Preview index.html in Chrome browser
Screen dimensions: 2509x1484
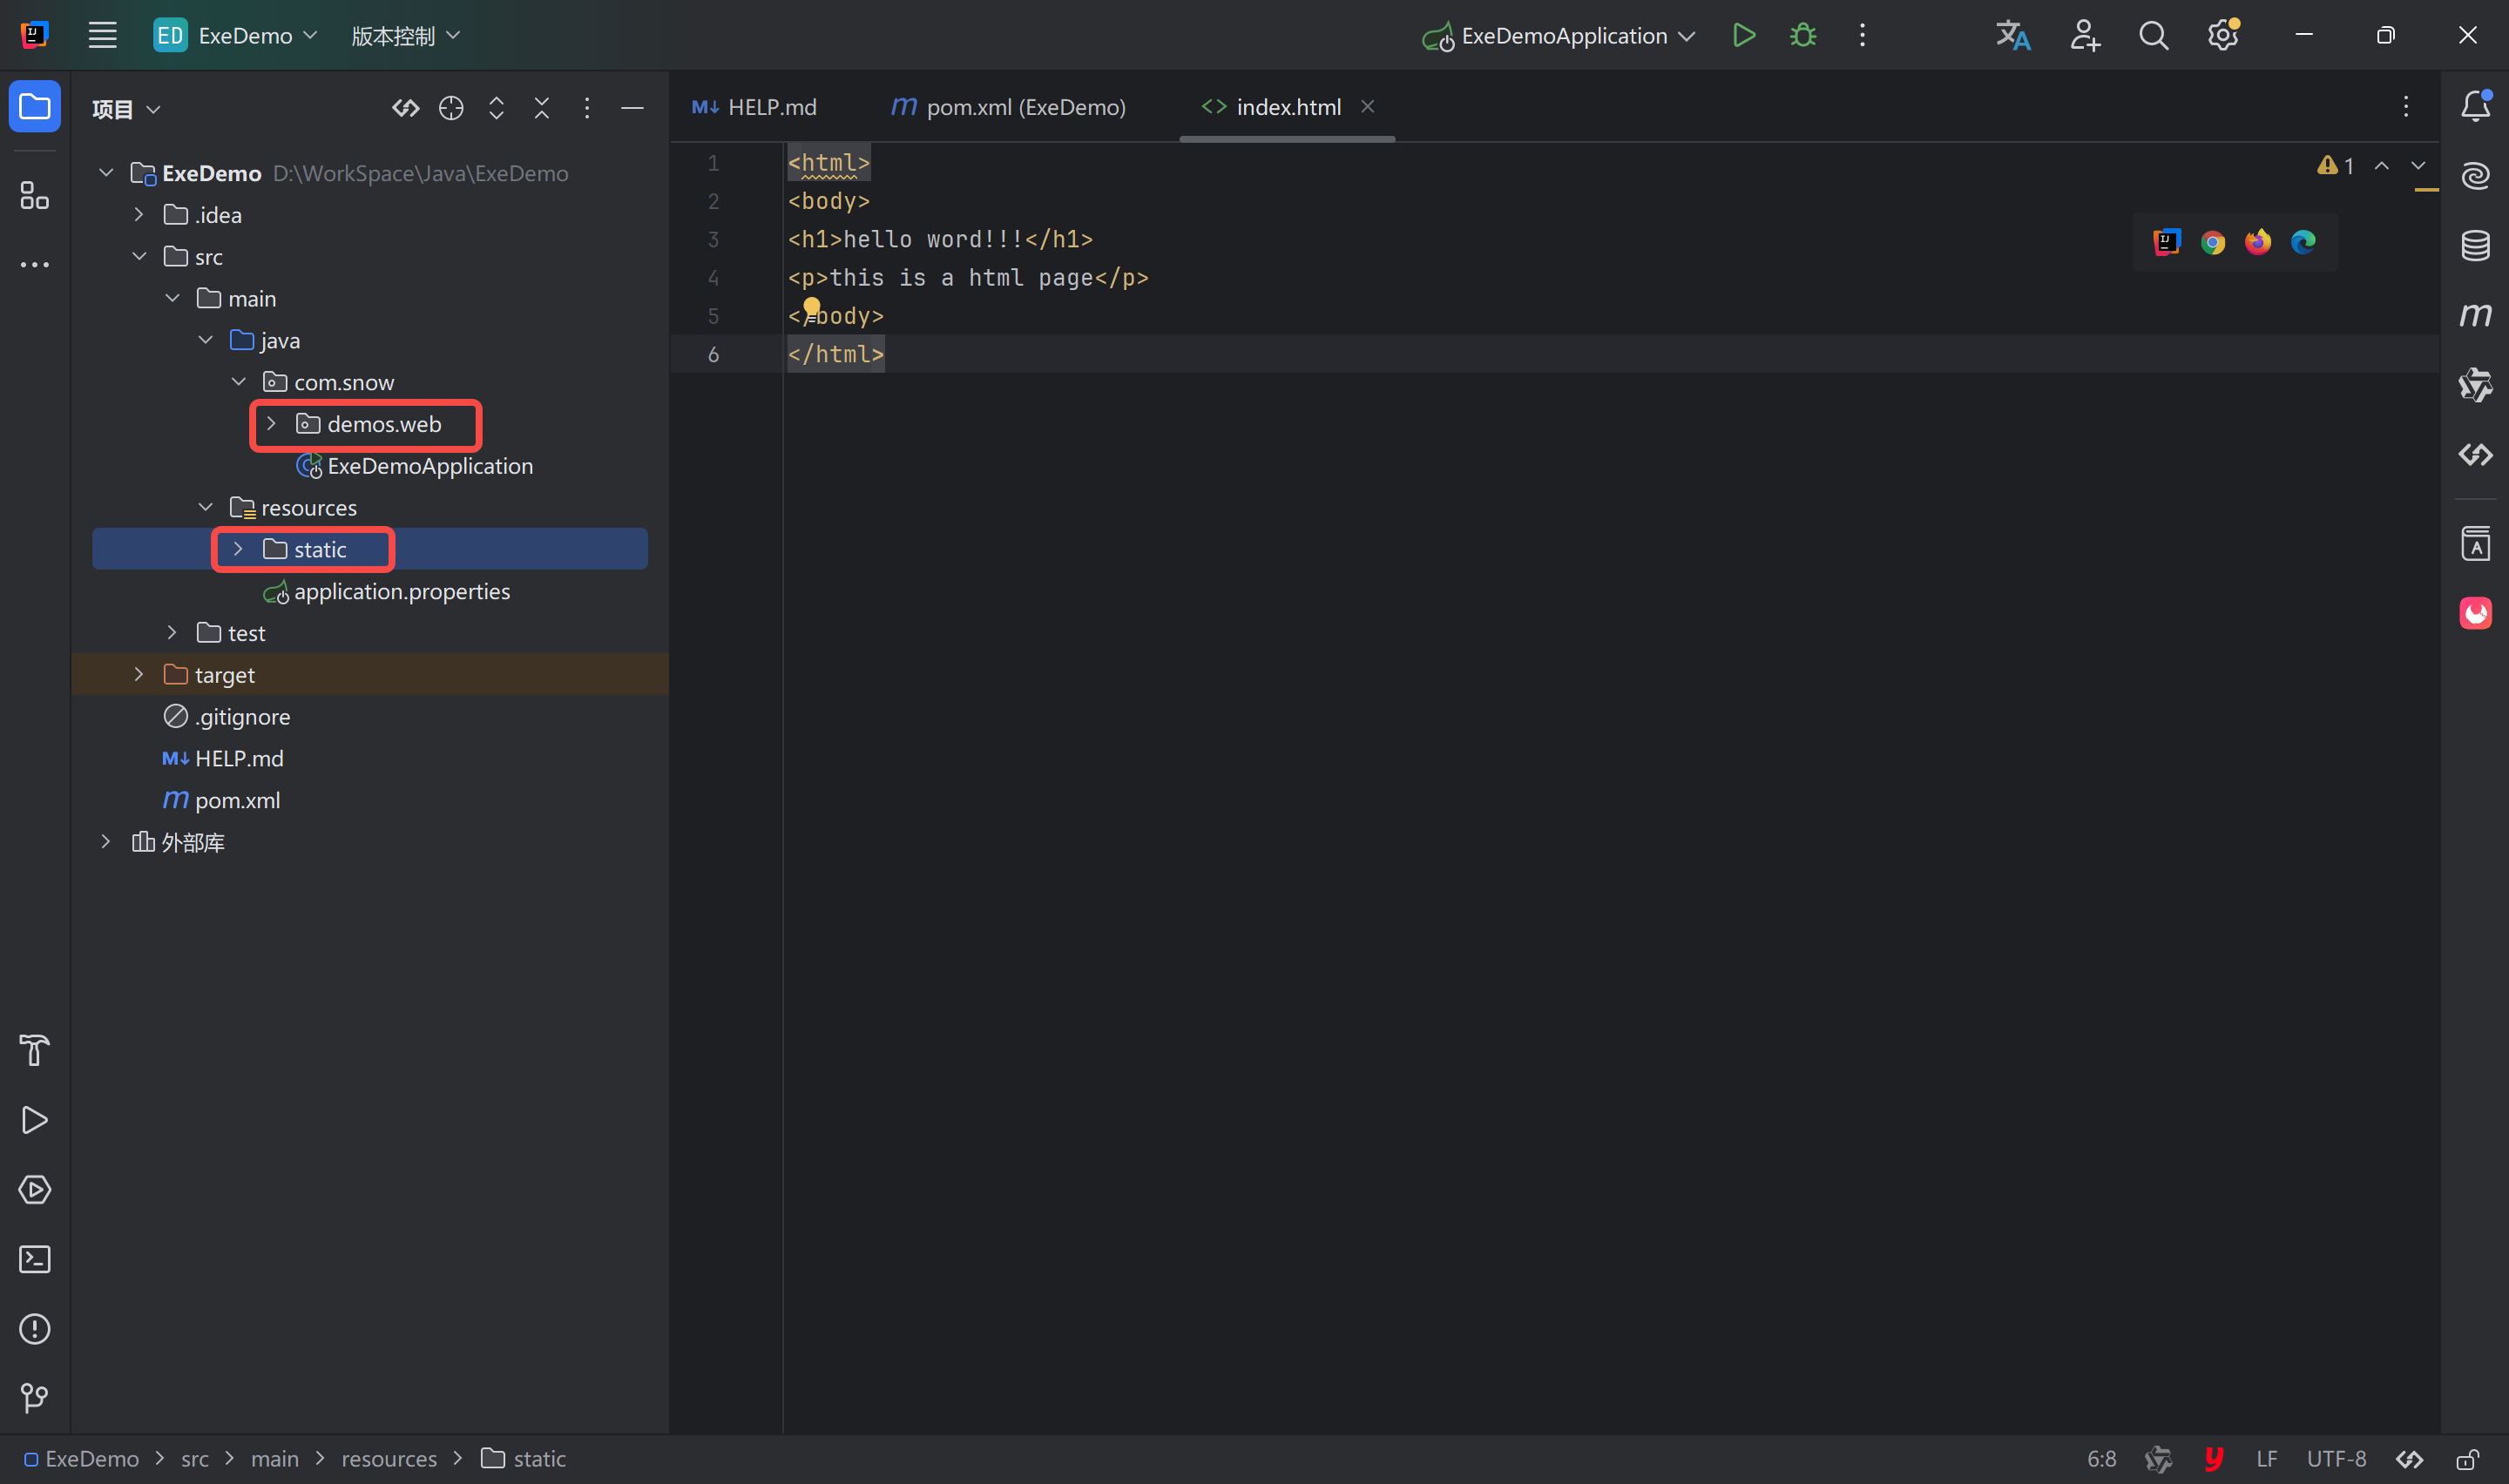2212,242
